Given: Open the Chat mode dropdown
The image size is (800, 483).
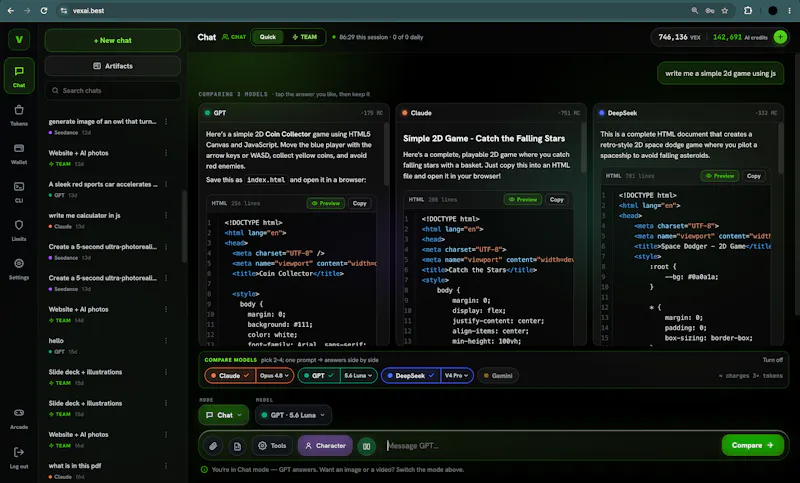Looking at the screenshot, I should pyautogui.click(x=223, y=415).
